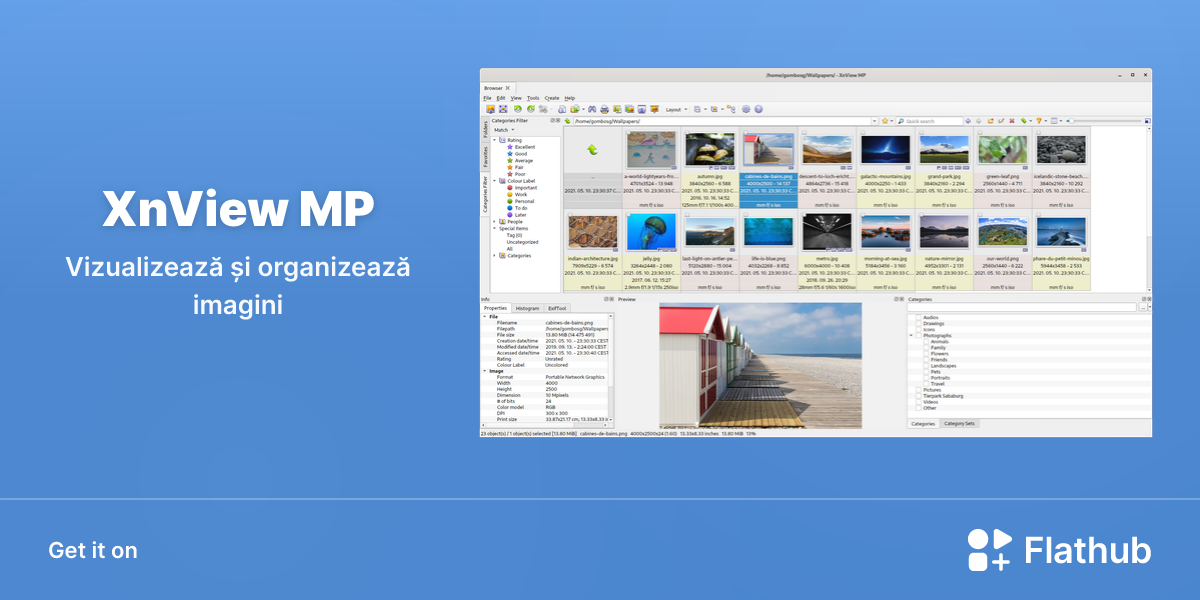
Task: Tick checkbox on galactic-mountains.jpg thumbnail
Action: pyautogui.click(x=861, y=132)
